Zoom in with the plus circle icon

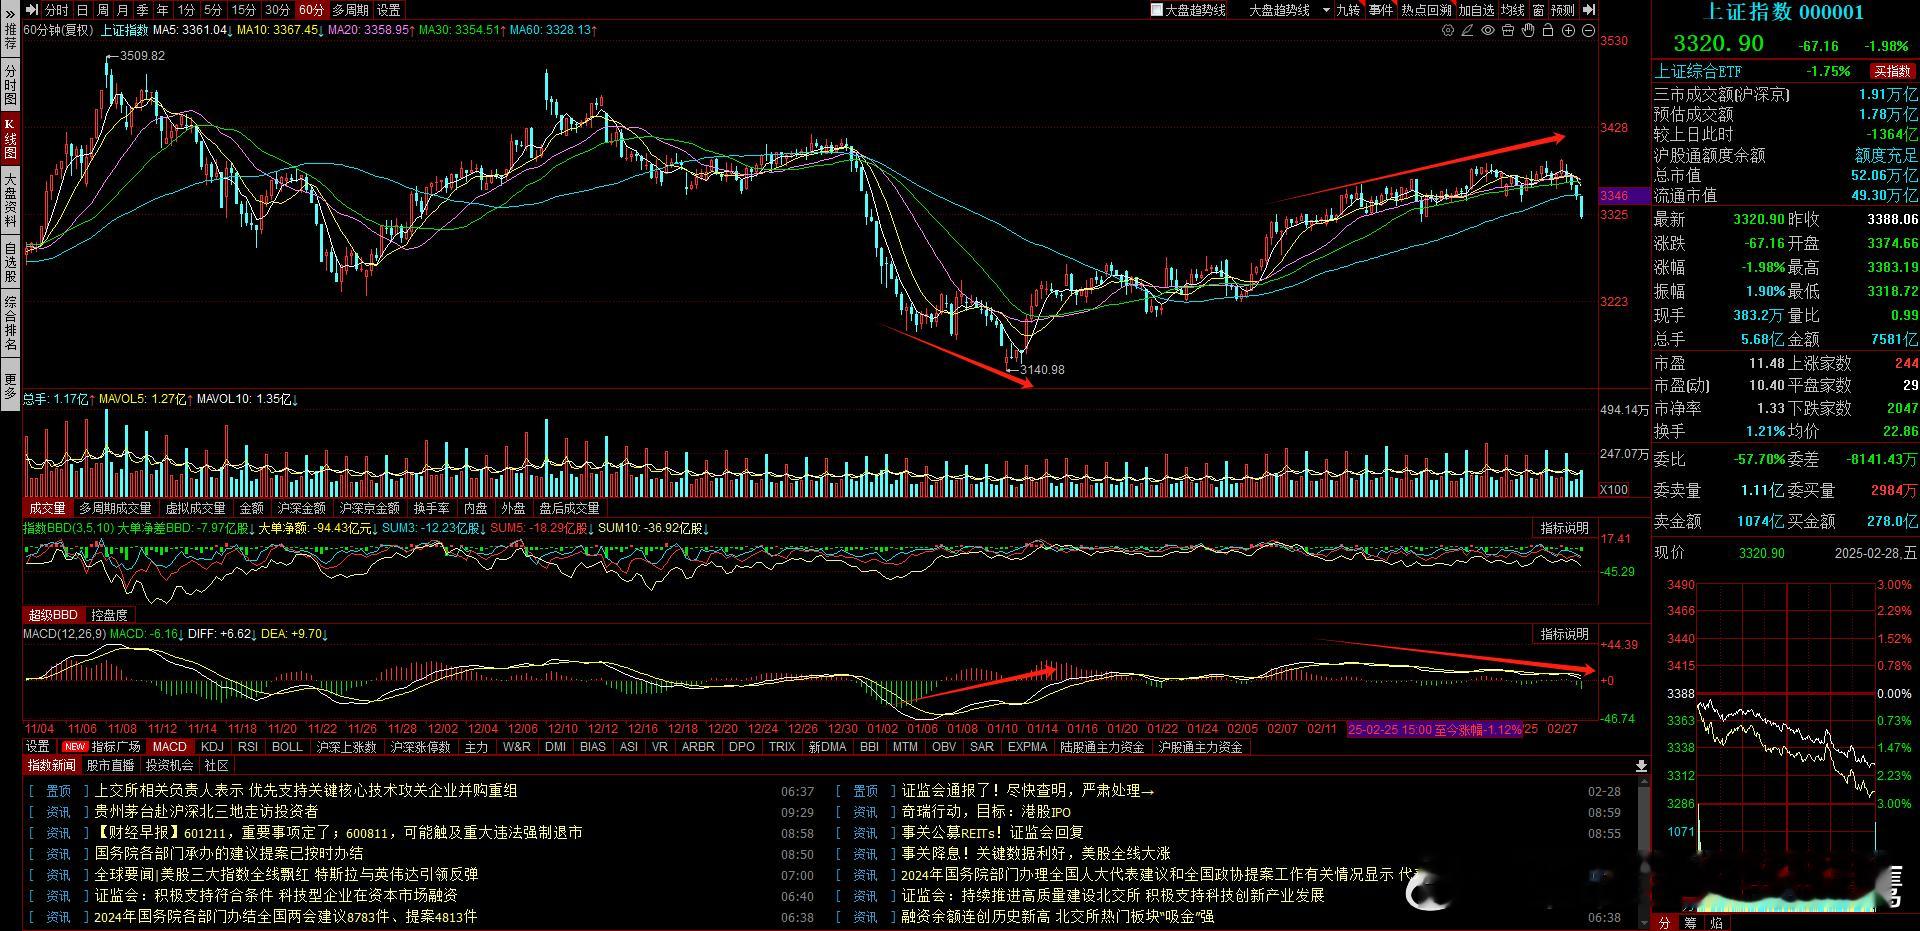tap(1567, 31)
